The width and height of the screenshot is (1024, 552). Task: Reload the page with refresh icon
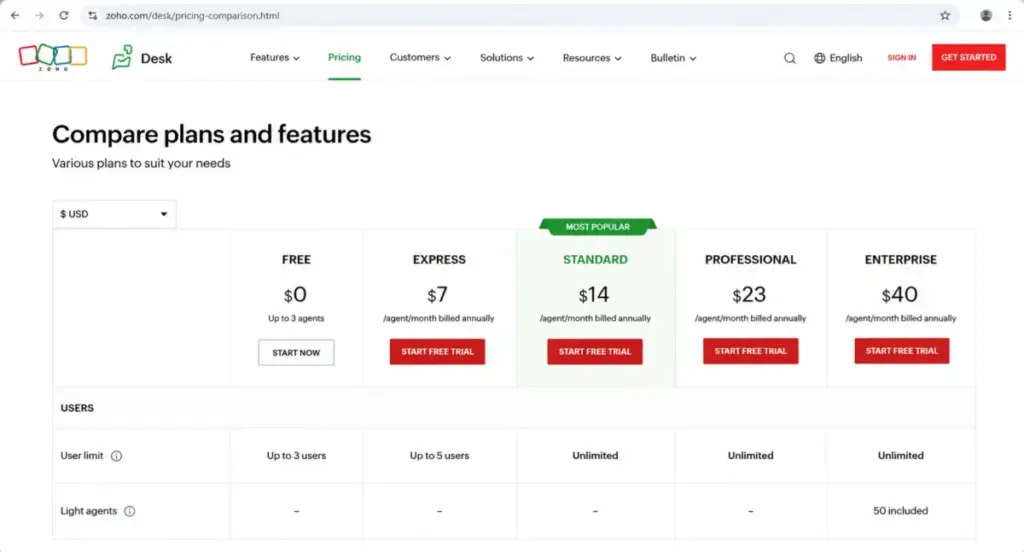pos(63,15)
